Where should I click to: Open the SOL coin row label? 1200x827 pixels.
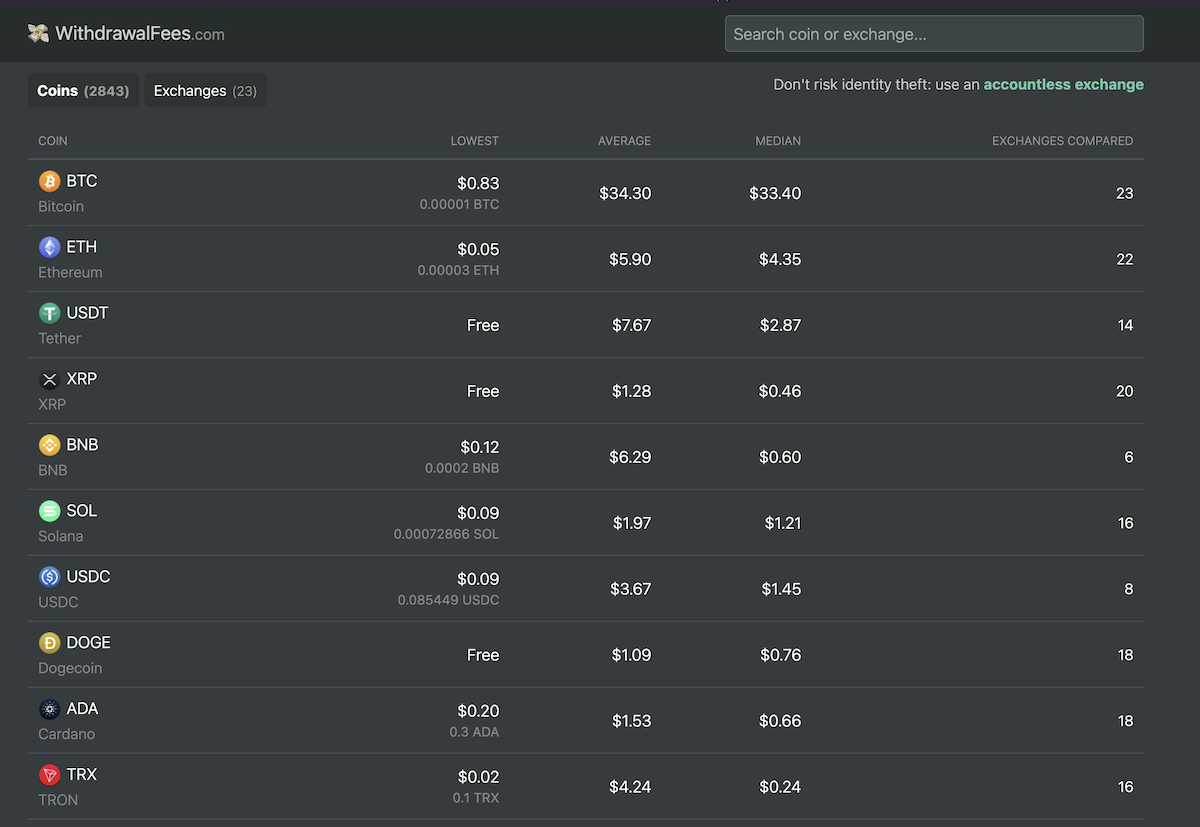pos(82,511)
